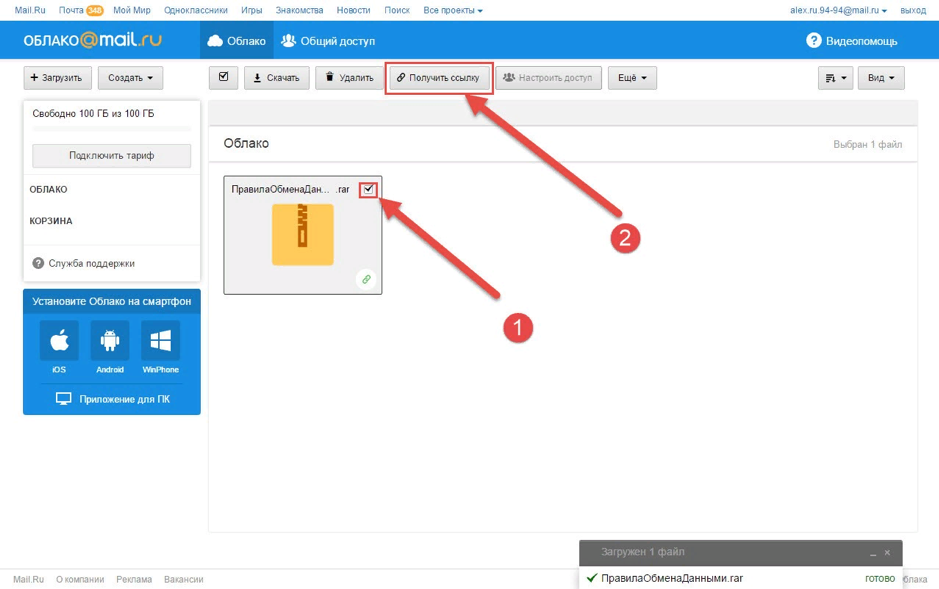Click Свободно 100 ГБ из 100 ГБ text
Image resolution: width=939 pixels, height=589 pixels.
coord(93,113)
